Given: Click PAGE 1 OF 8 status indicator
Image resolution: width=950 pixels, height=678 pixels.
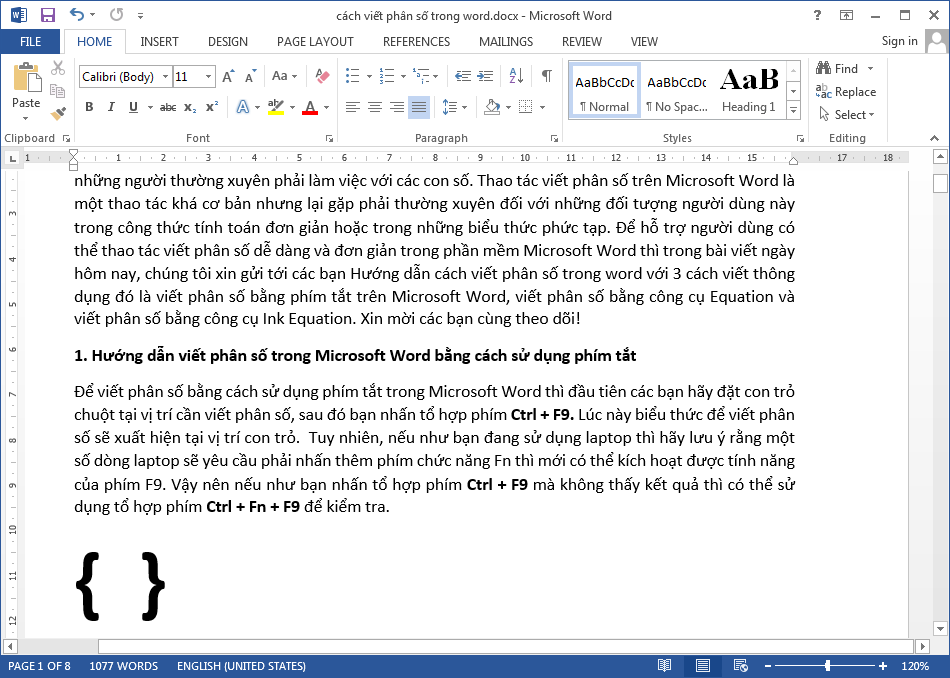Looking at the screenshot, I should [x=39, y=666].
